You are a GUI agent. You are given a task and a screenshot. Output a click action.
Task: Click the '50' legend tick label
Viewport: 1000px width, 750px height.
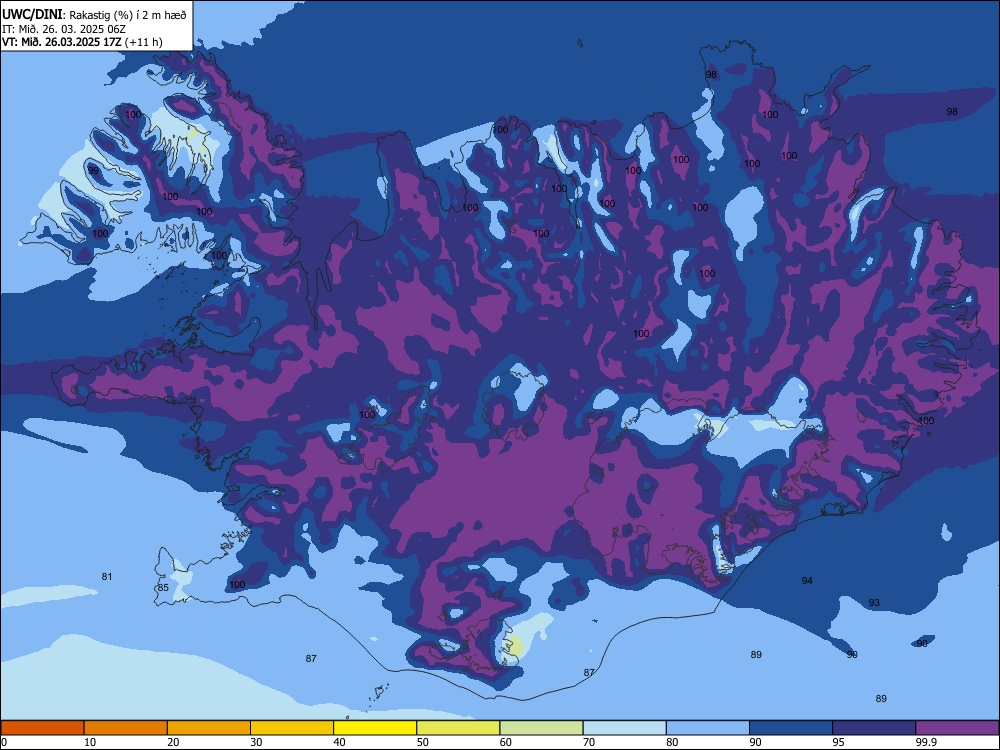423,742
